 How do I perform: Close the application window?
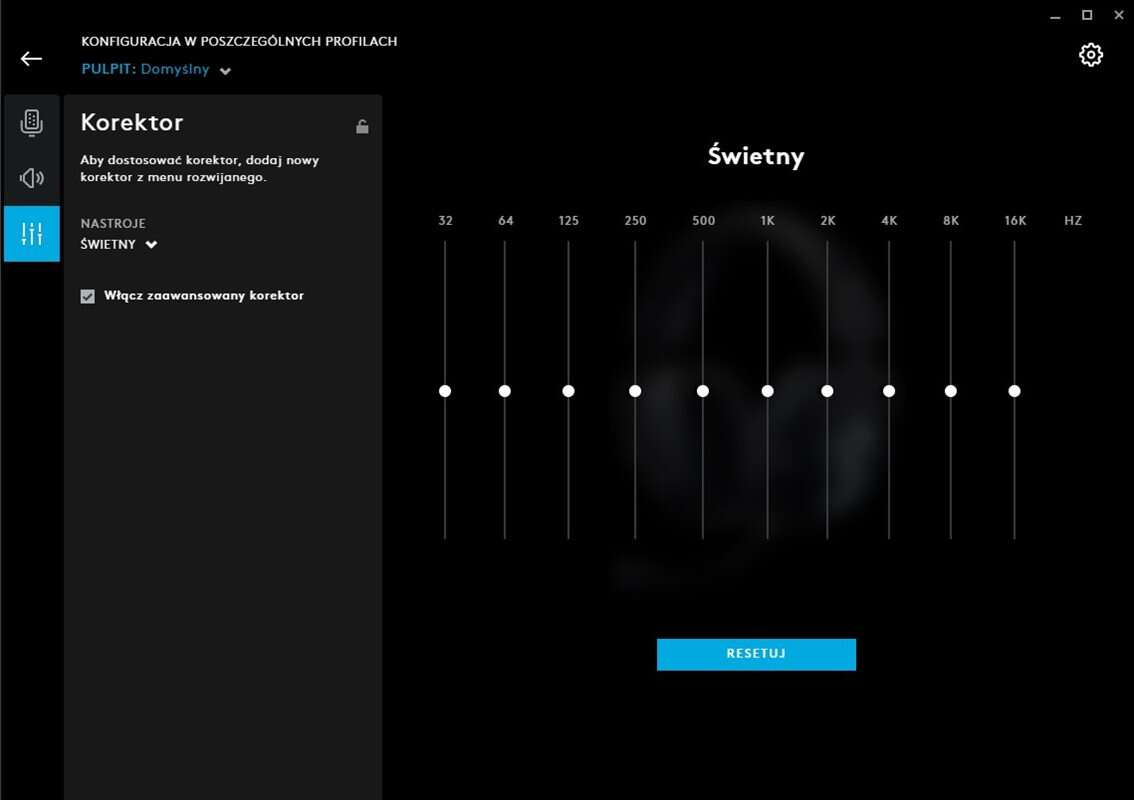(1116, 15)
